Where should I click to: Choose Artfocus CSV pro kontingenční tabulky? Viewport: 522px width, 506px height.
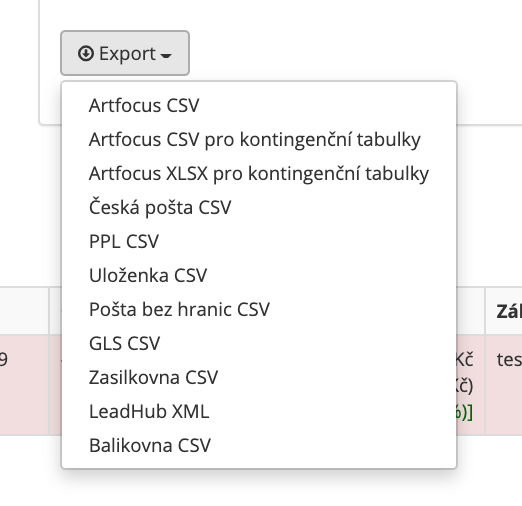[259, 139]
